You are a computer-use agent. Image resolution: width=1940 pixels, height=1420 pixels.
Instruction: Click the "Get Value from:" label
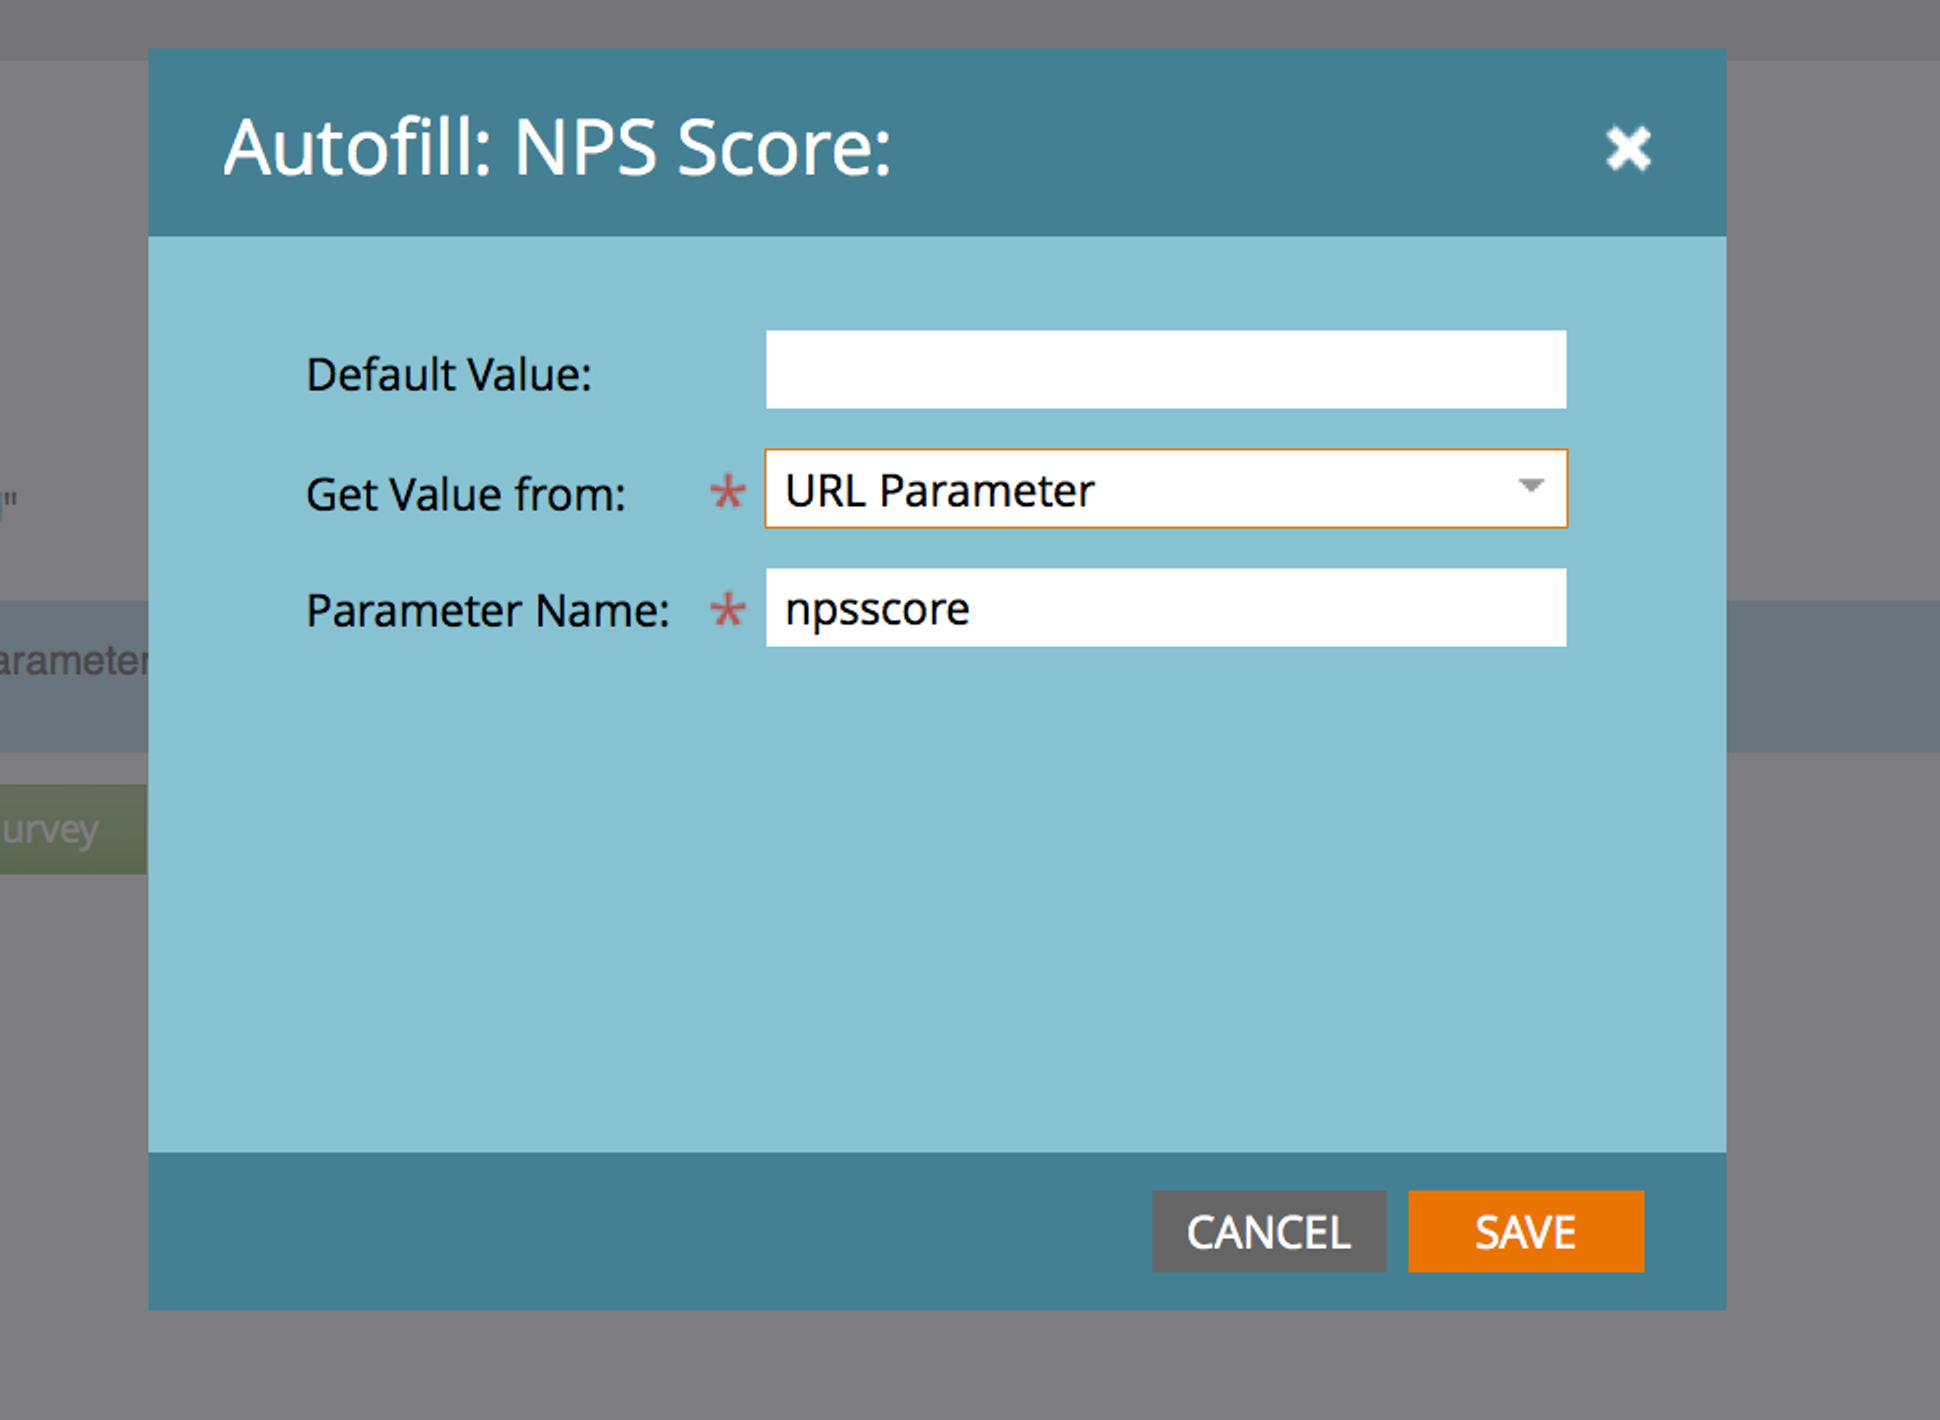[x=466, y=494]
